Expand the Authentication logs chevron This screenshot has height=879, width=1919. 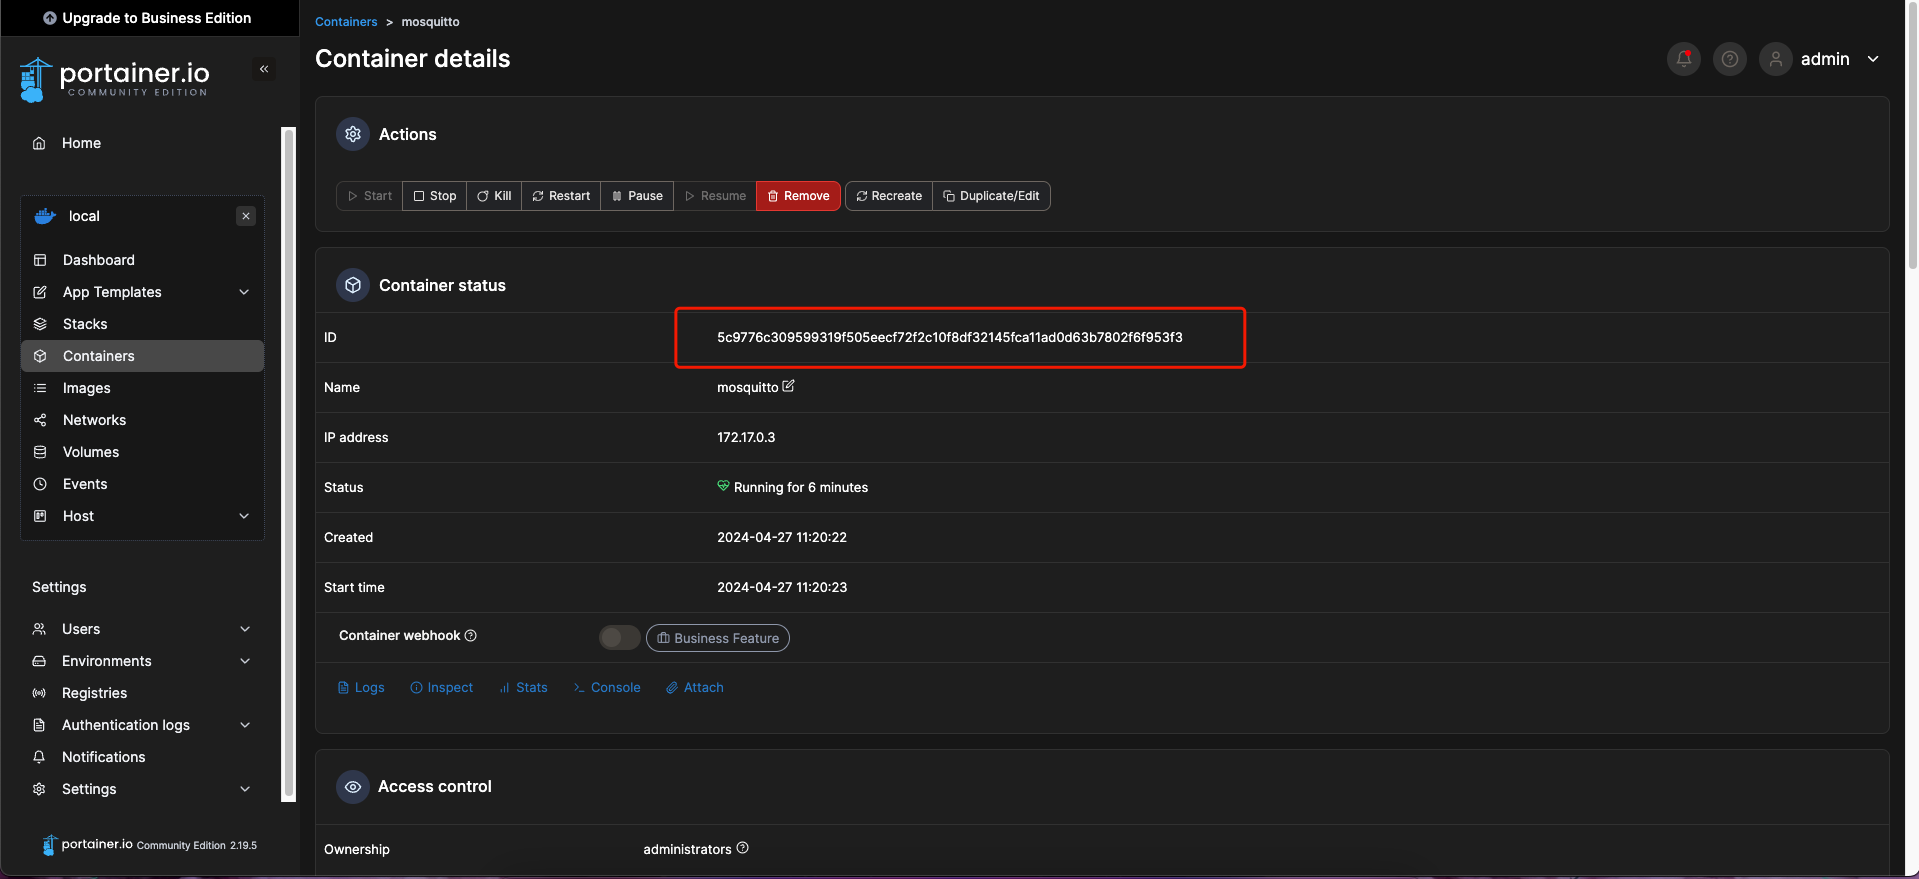click(245, 725)
